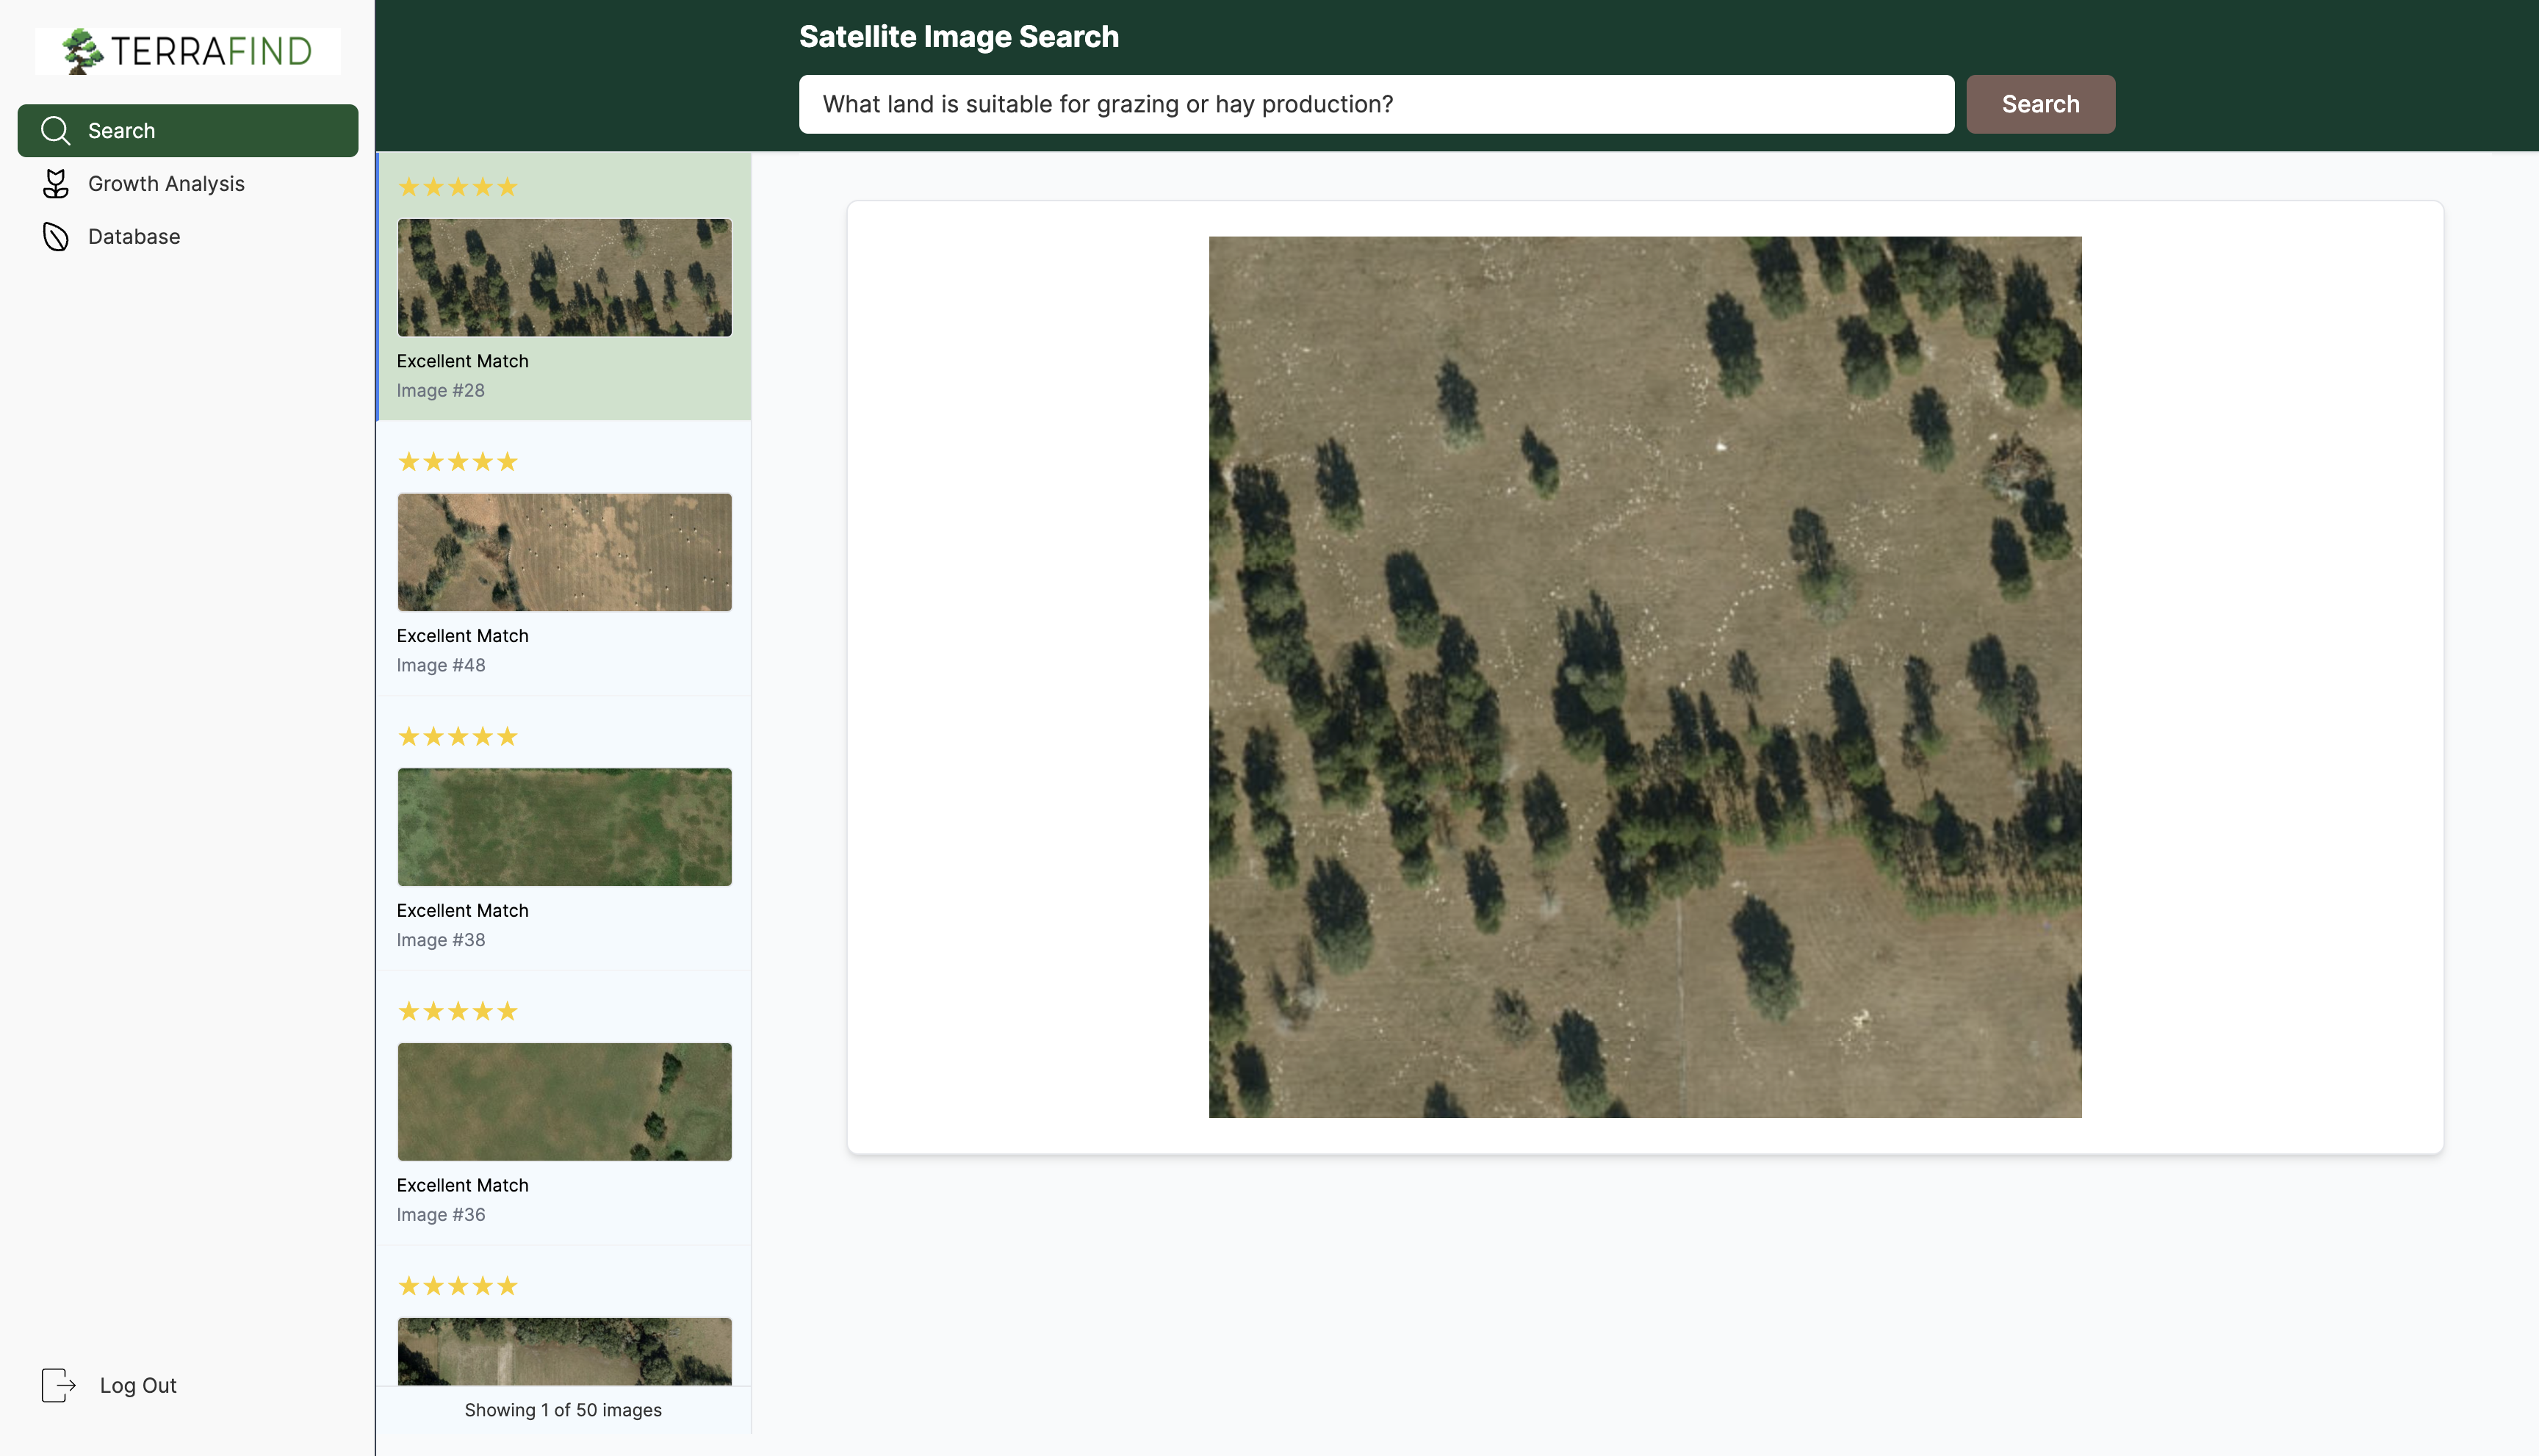Screen dimensions: 2539x1456
Task: Open the Growth Analysis menu item
Action: pyautogui.click(x=166, y=184)
